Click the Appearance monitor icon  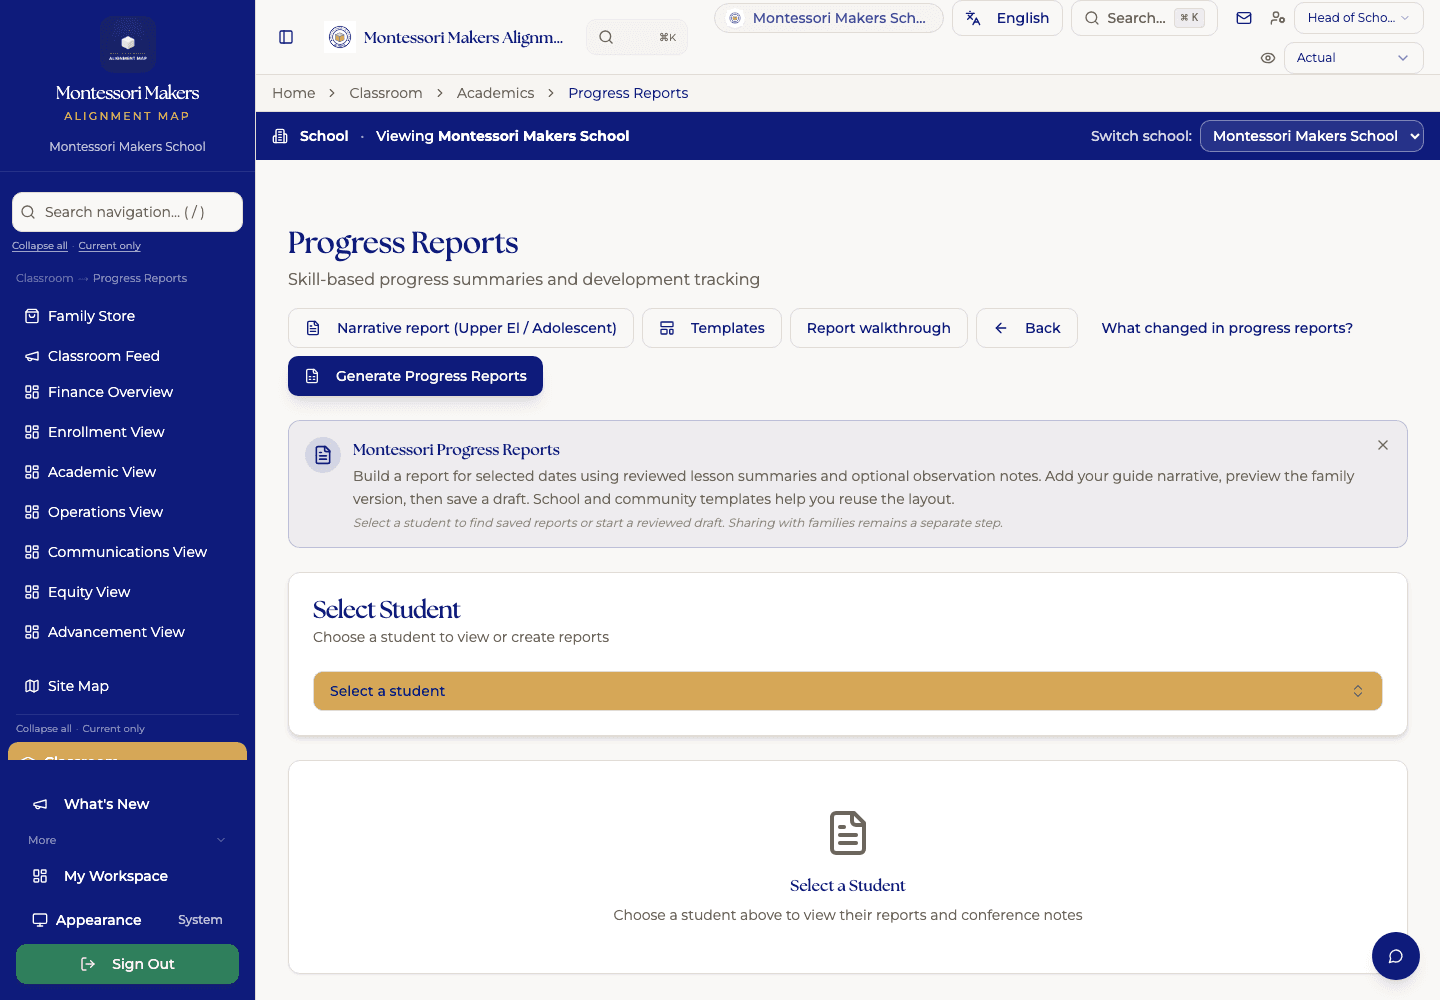40,920
